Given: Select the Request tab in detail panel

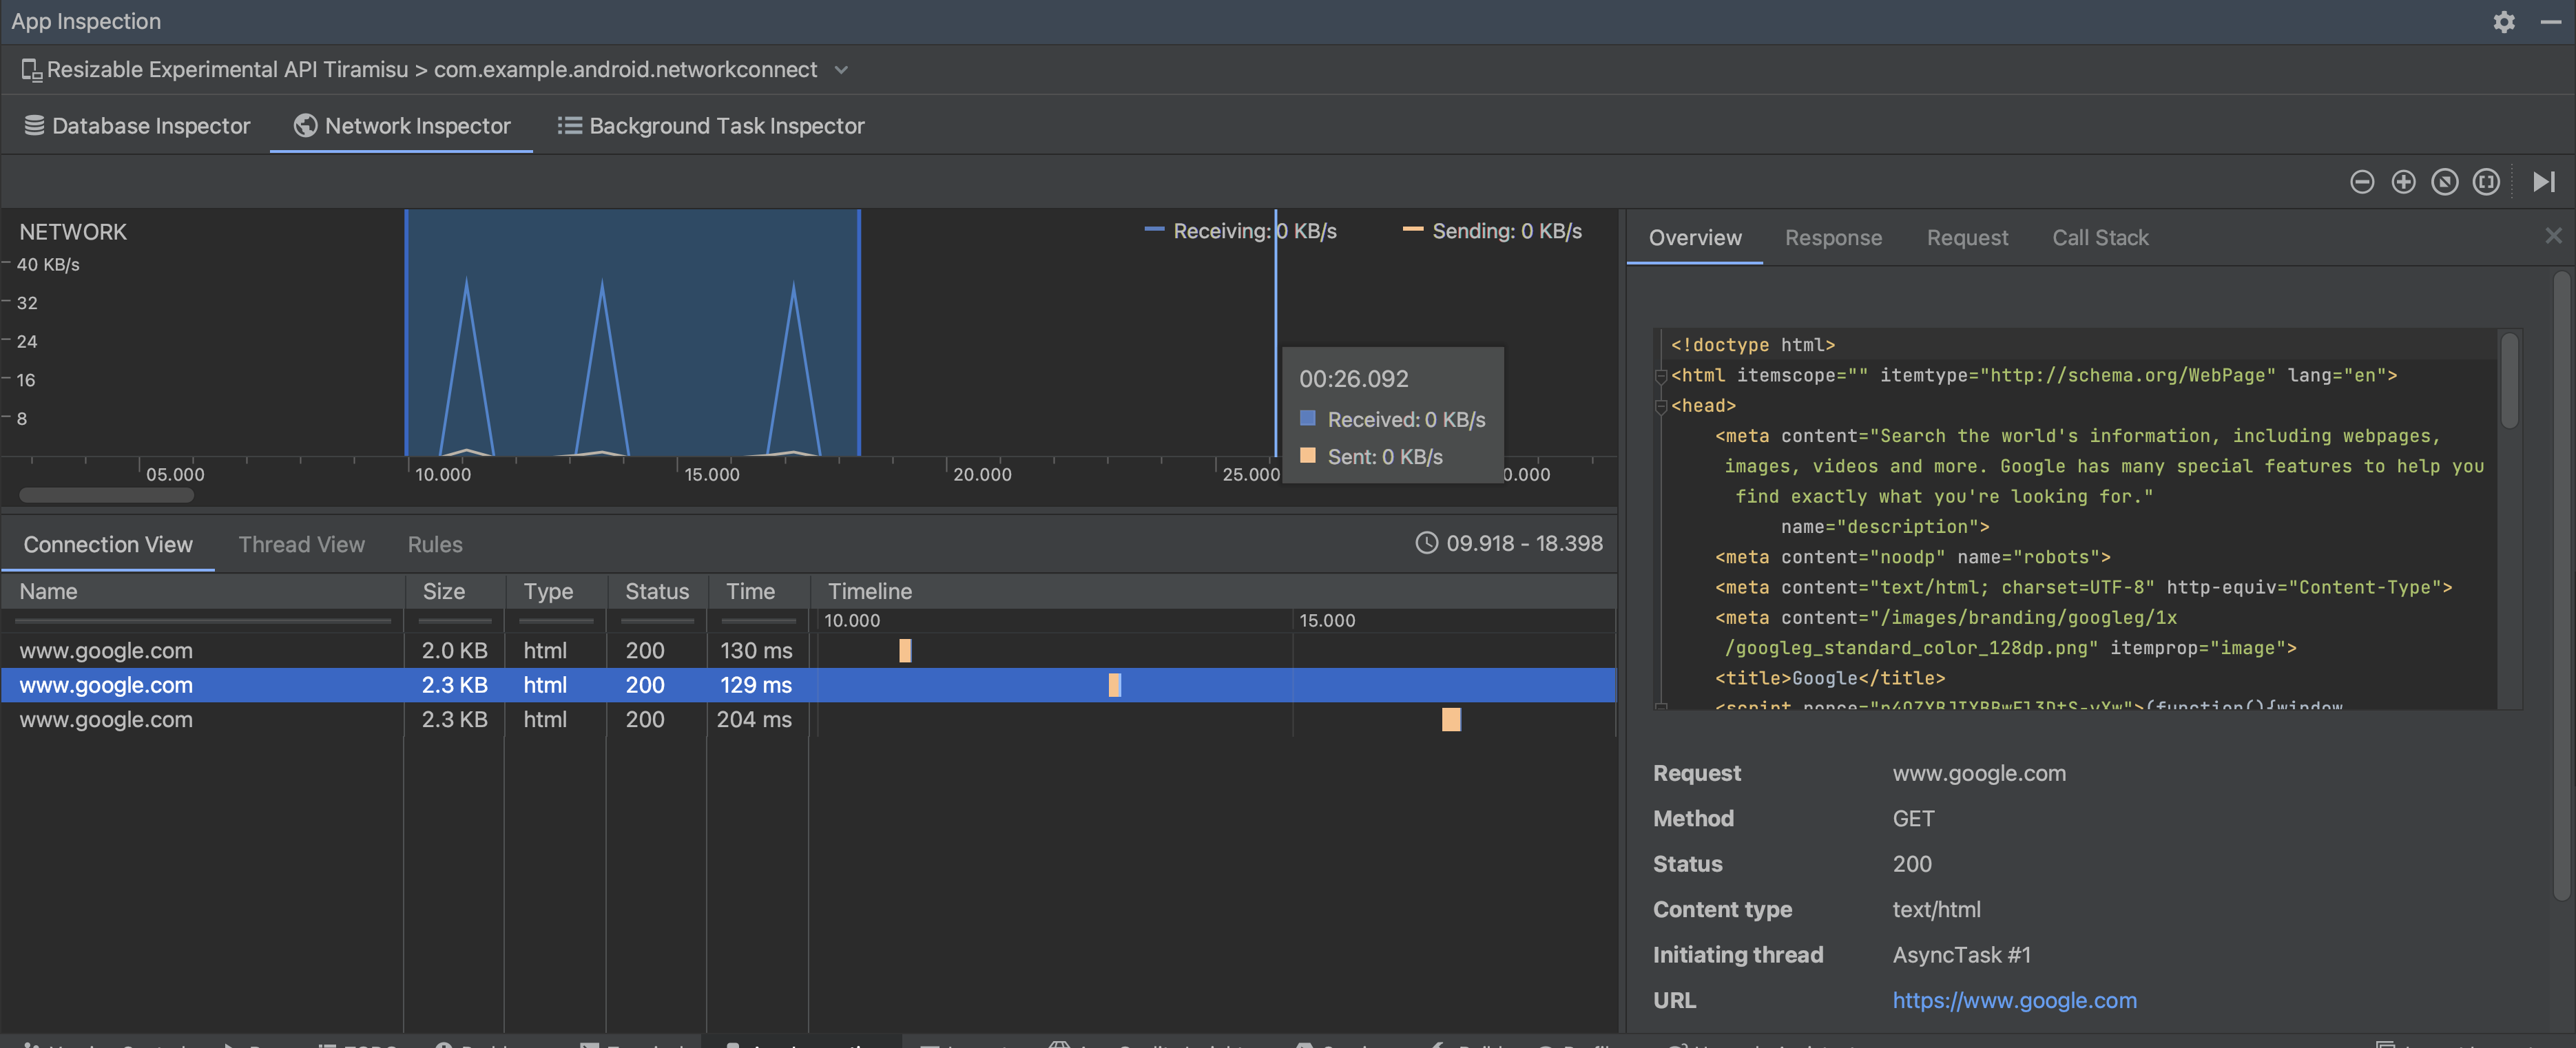Looking at the screenshot, I should pos(1966,237).
